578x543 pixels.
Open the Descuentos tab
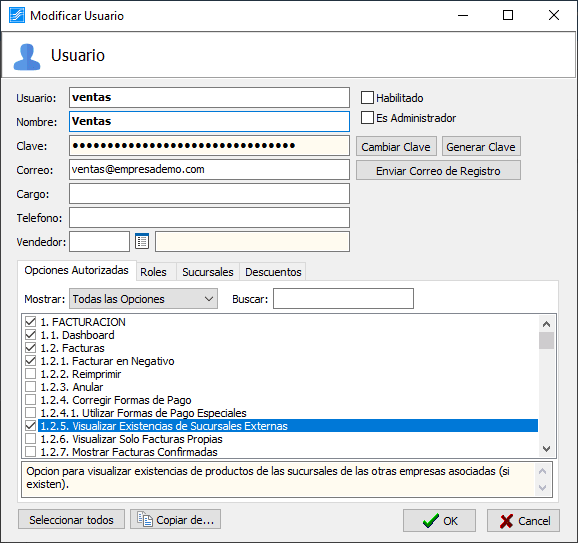(x=273, y=272)
